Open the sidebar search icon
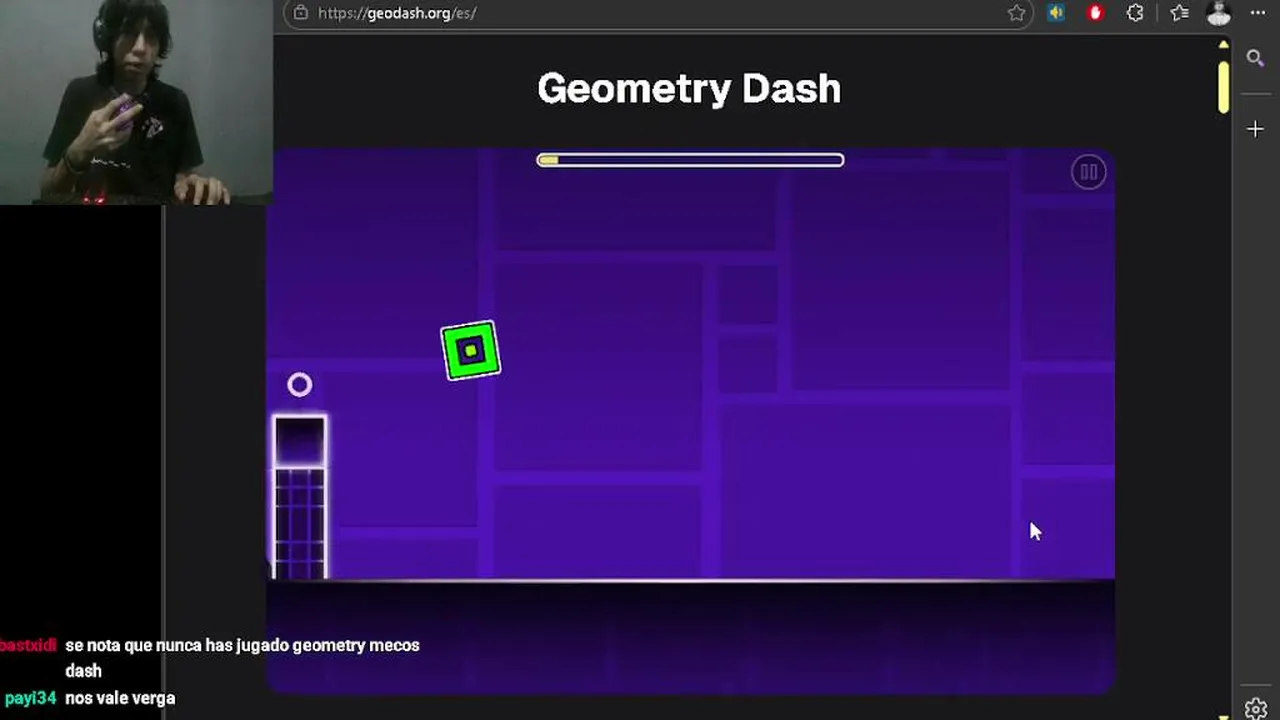The height and width of the screenshot is (720, 1280). [x=1255, y=58]
